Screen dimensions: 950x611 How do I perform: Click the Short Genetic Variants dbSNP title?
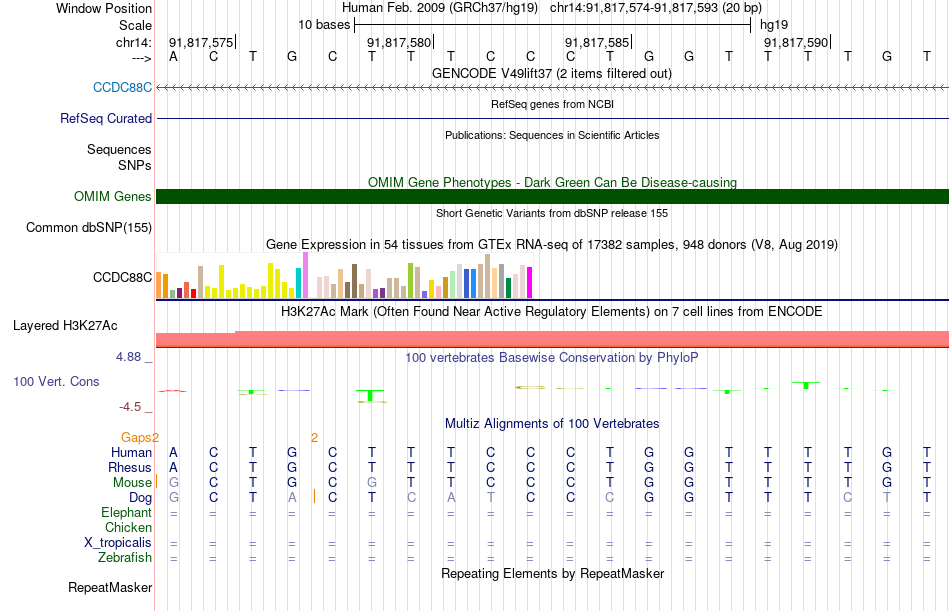point(552,213)
